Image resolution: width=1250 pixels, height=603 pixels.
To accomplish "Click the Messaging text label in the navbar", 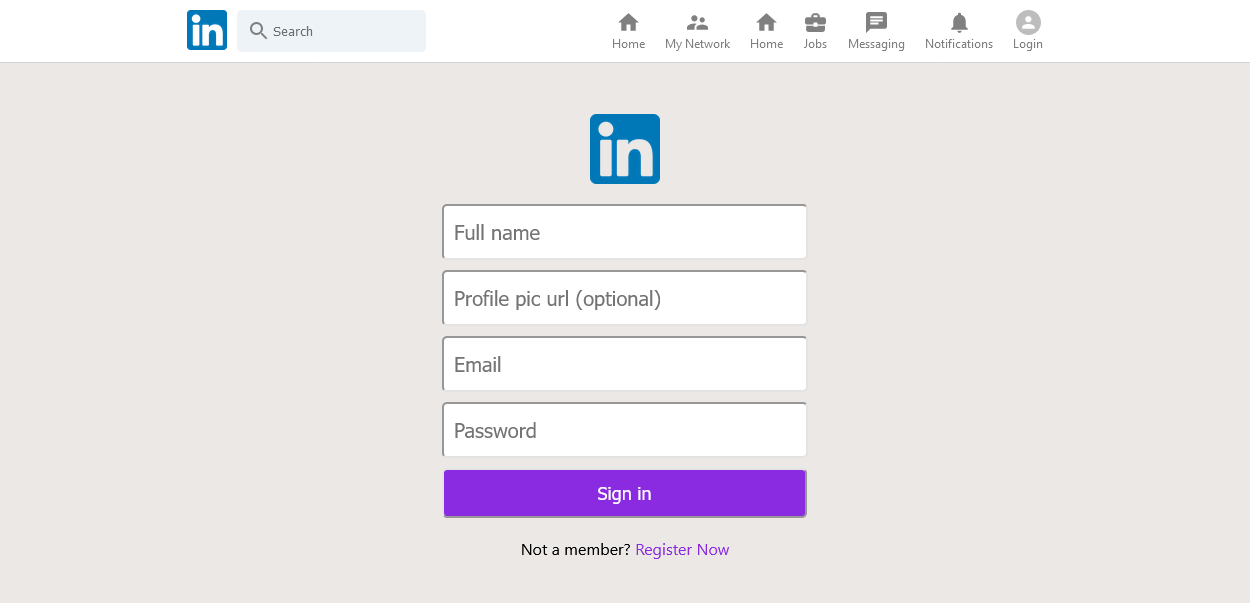I will tap(876, 44).
